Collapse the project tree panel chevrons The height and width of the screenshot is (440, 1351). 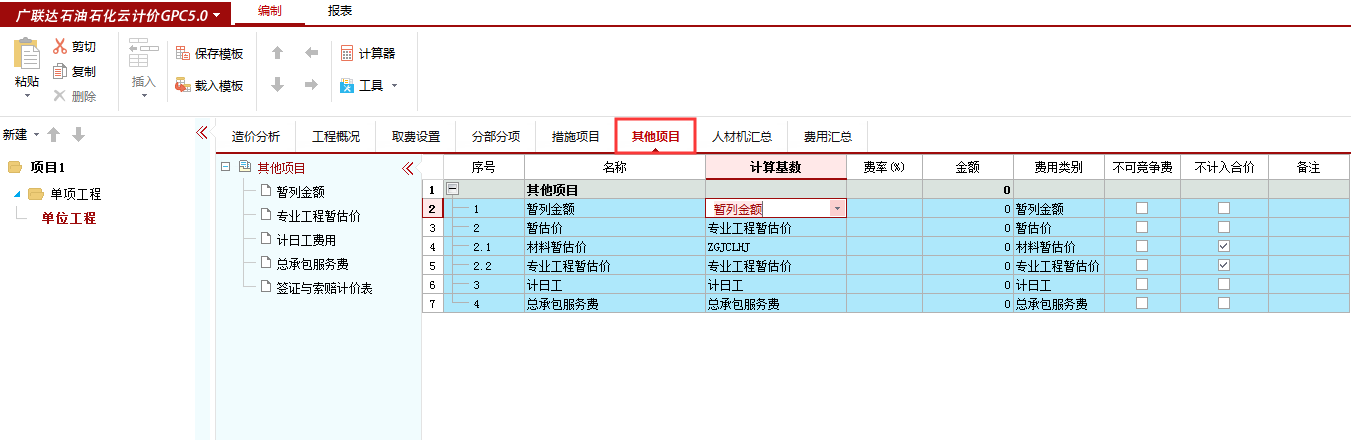pos(201,132)
